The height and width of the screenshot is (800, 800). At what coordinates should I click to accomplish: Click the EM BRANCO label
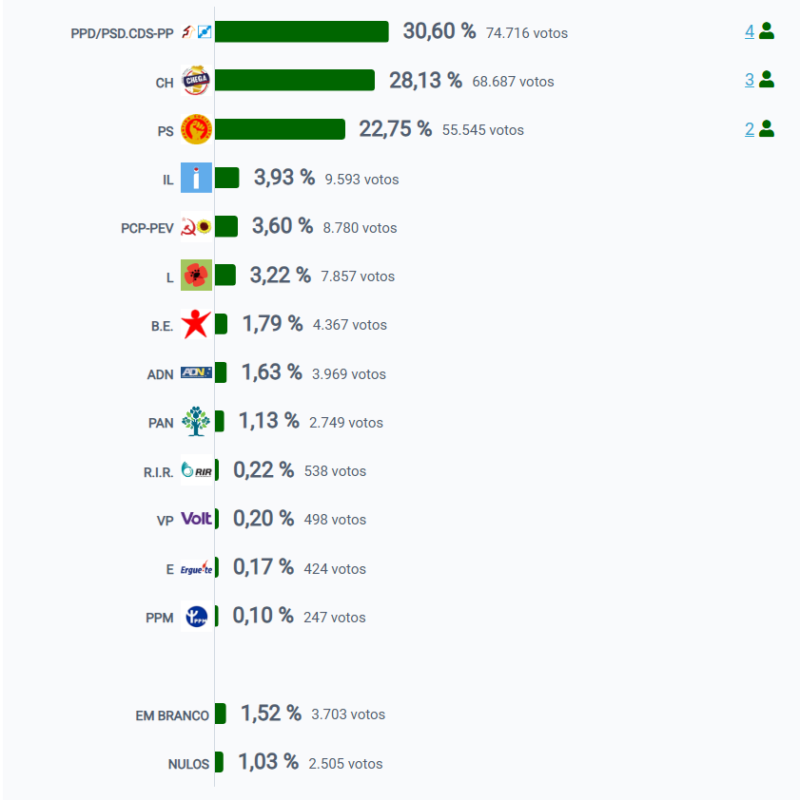(172, 715)
